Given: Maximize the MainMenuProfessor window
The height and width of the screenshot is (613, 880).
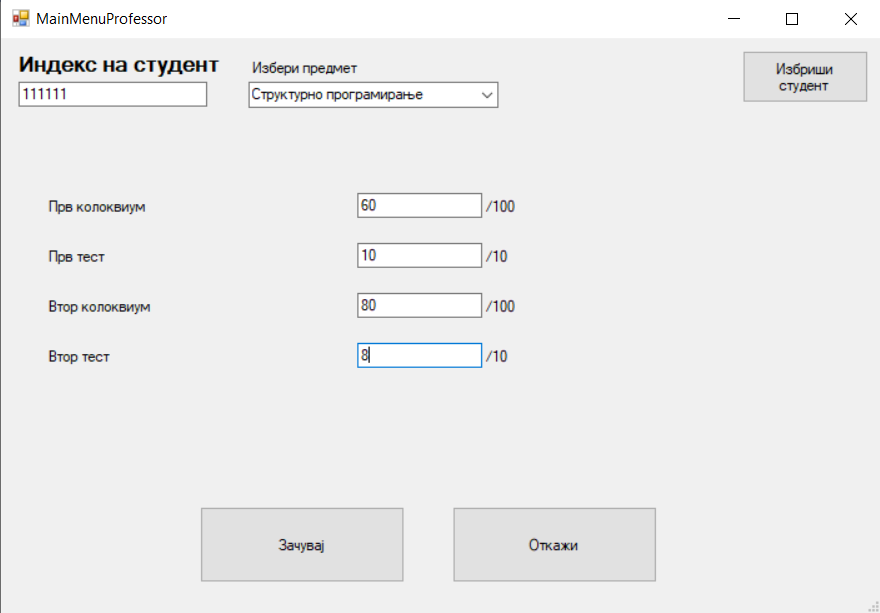Looking at the screenshot, I should point(792,19).
